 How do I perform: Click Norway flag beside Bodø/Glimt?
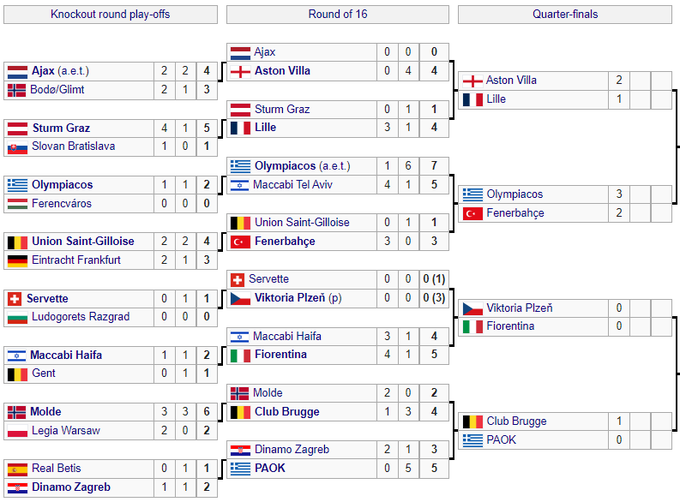[x=17, y=90]
